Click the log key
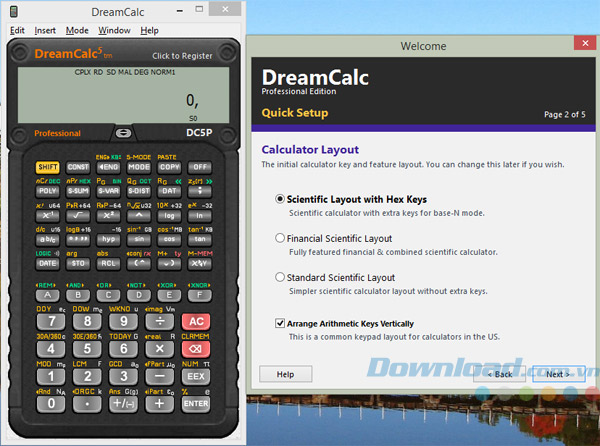This screenshot has width=600, height=446. (170, 216)
